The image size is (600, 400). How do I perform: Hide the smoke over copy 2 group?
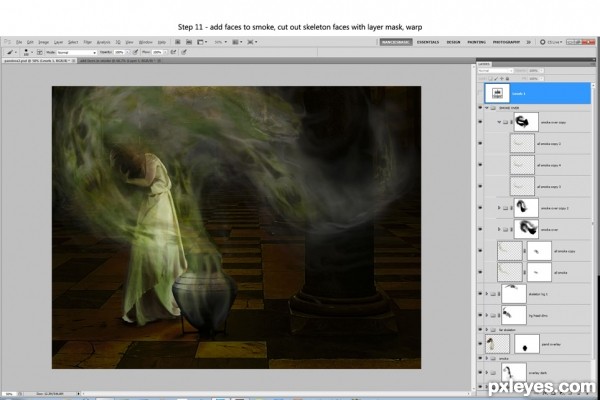click(x=480, y=208)
